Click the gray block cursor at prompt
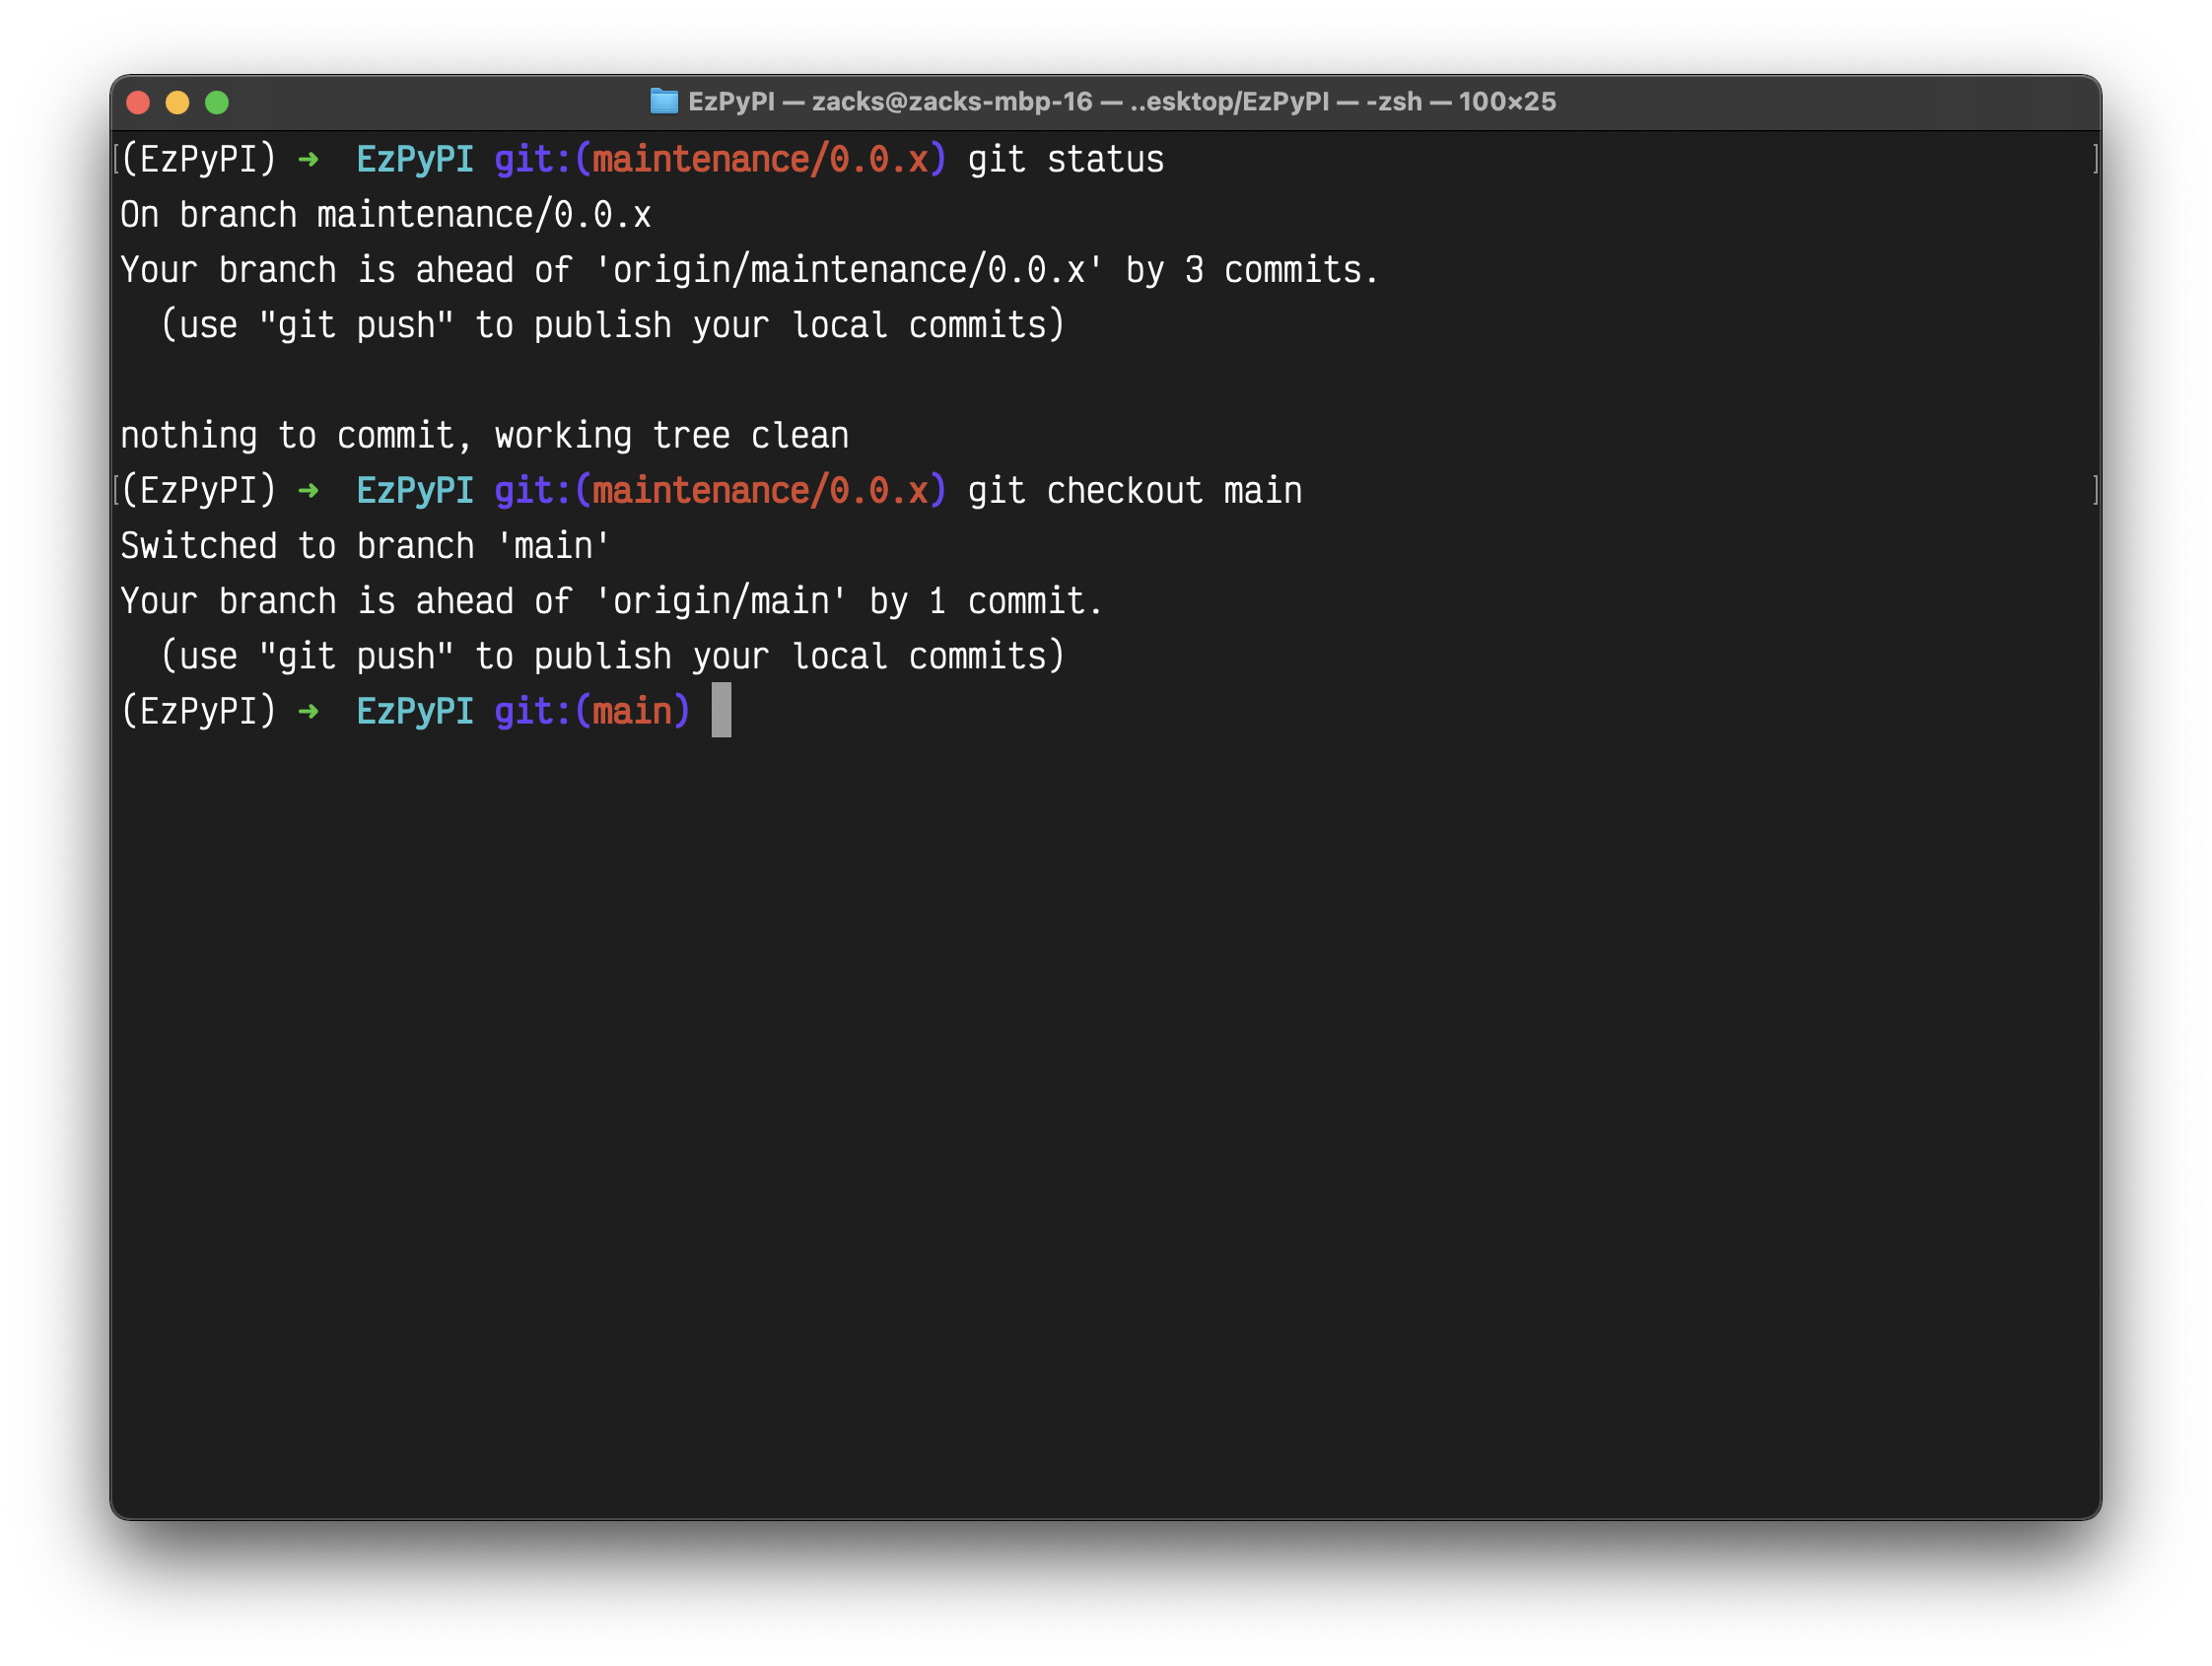2212x1666 pixels. [721, 711]
